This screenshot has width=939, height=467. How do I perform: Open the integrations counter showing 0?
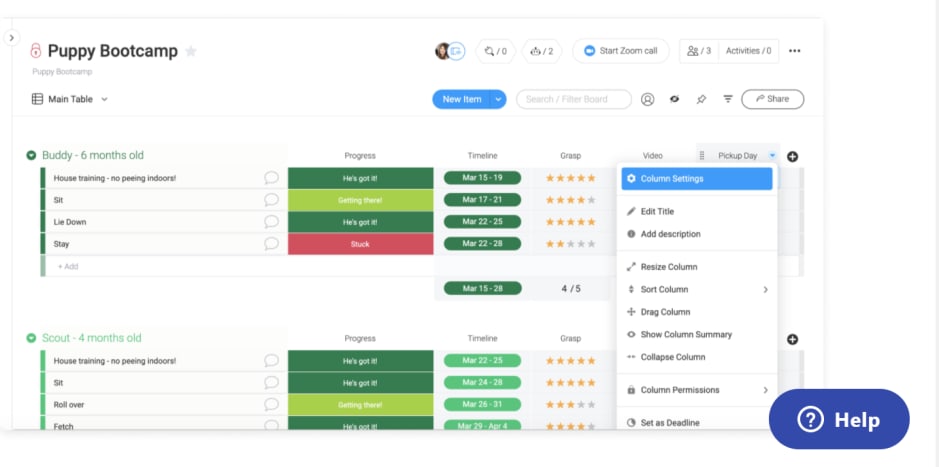[496, 51]
